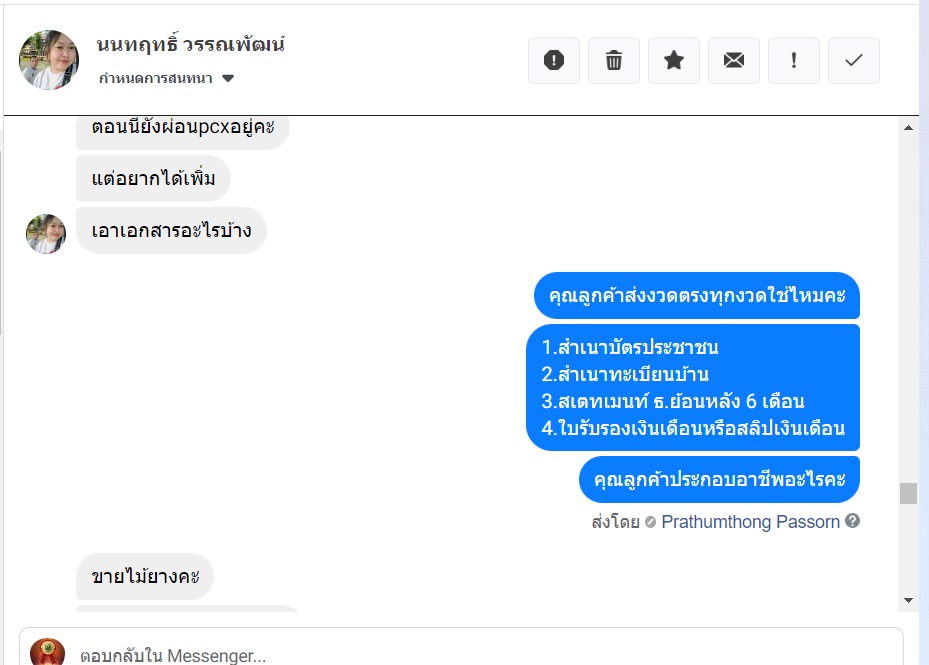The height and width of the screenshot is (665, 929).
Task: Click the message listing required documents
Action: 693,388
